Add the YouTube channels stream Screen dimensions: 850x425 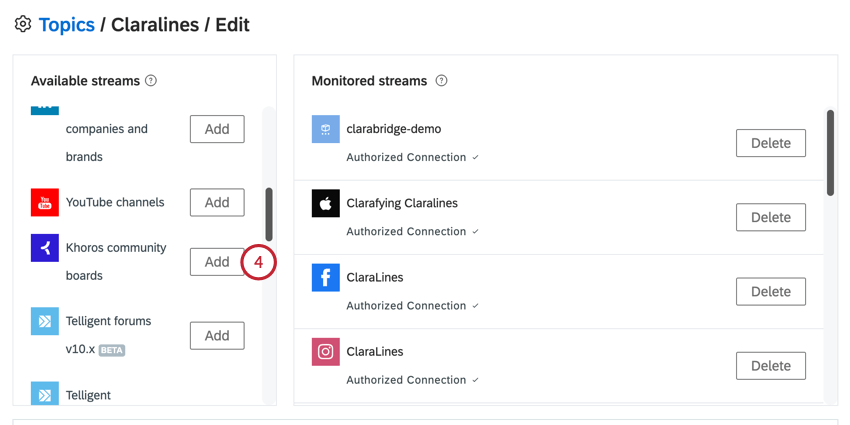coord(217,202)
